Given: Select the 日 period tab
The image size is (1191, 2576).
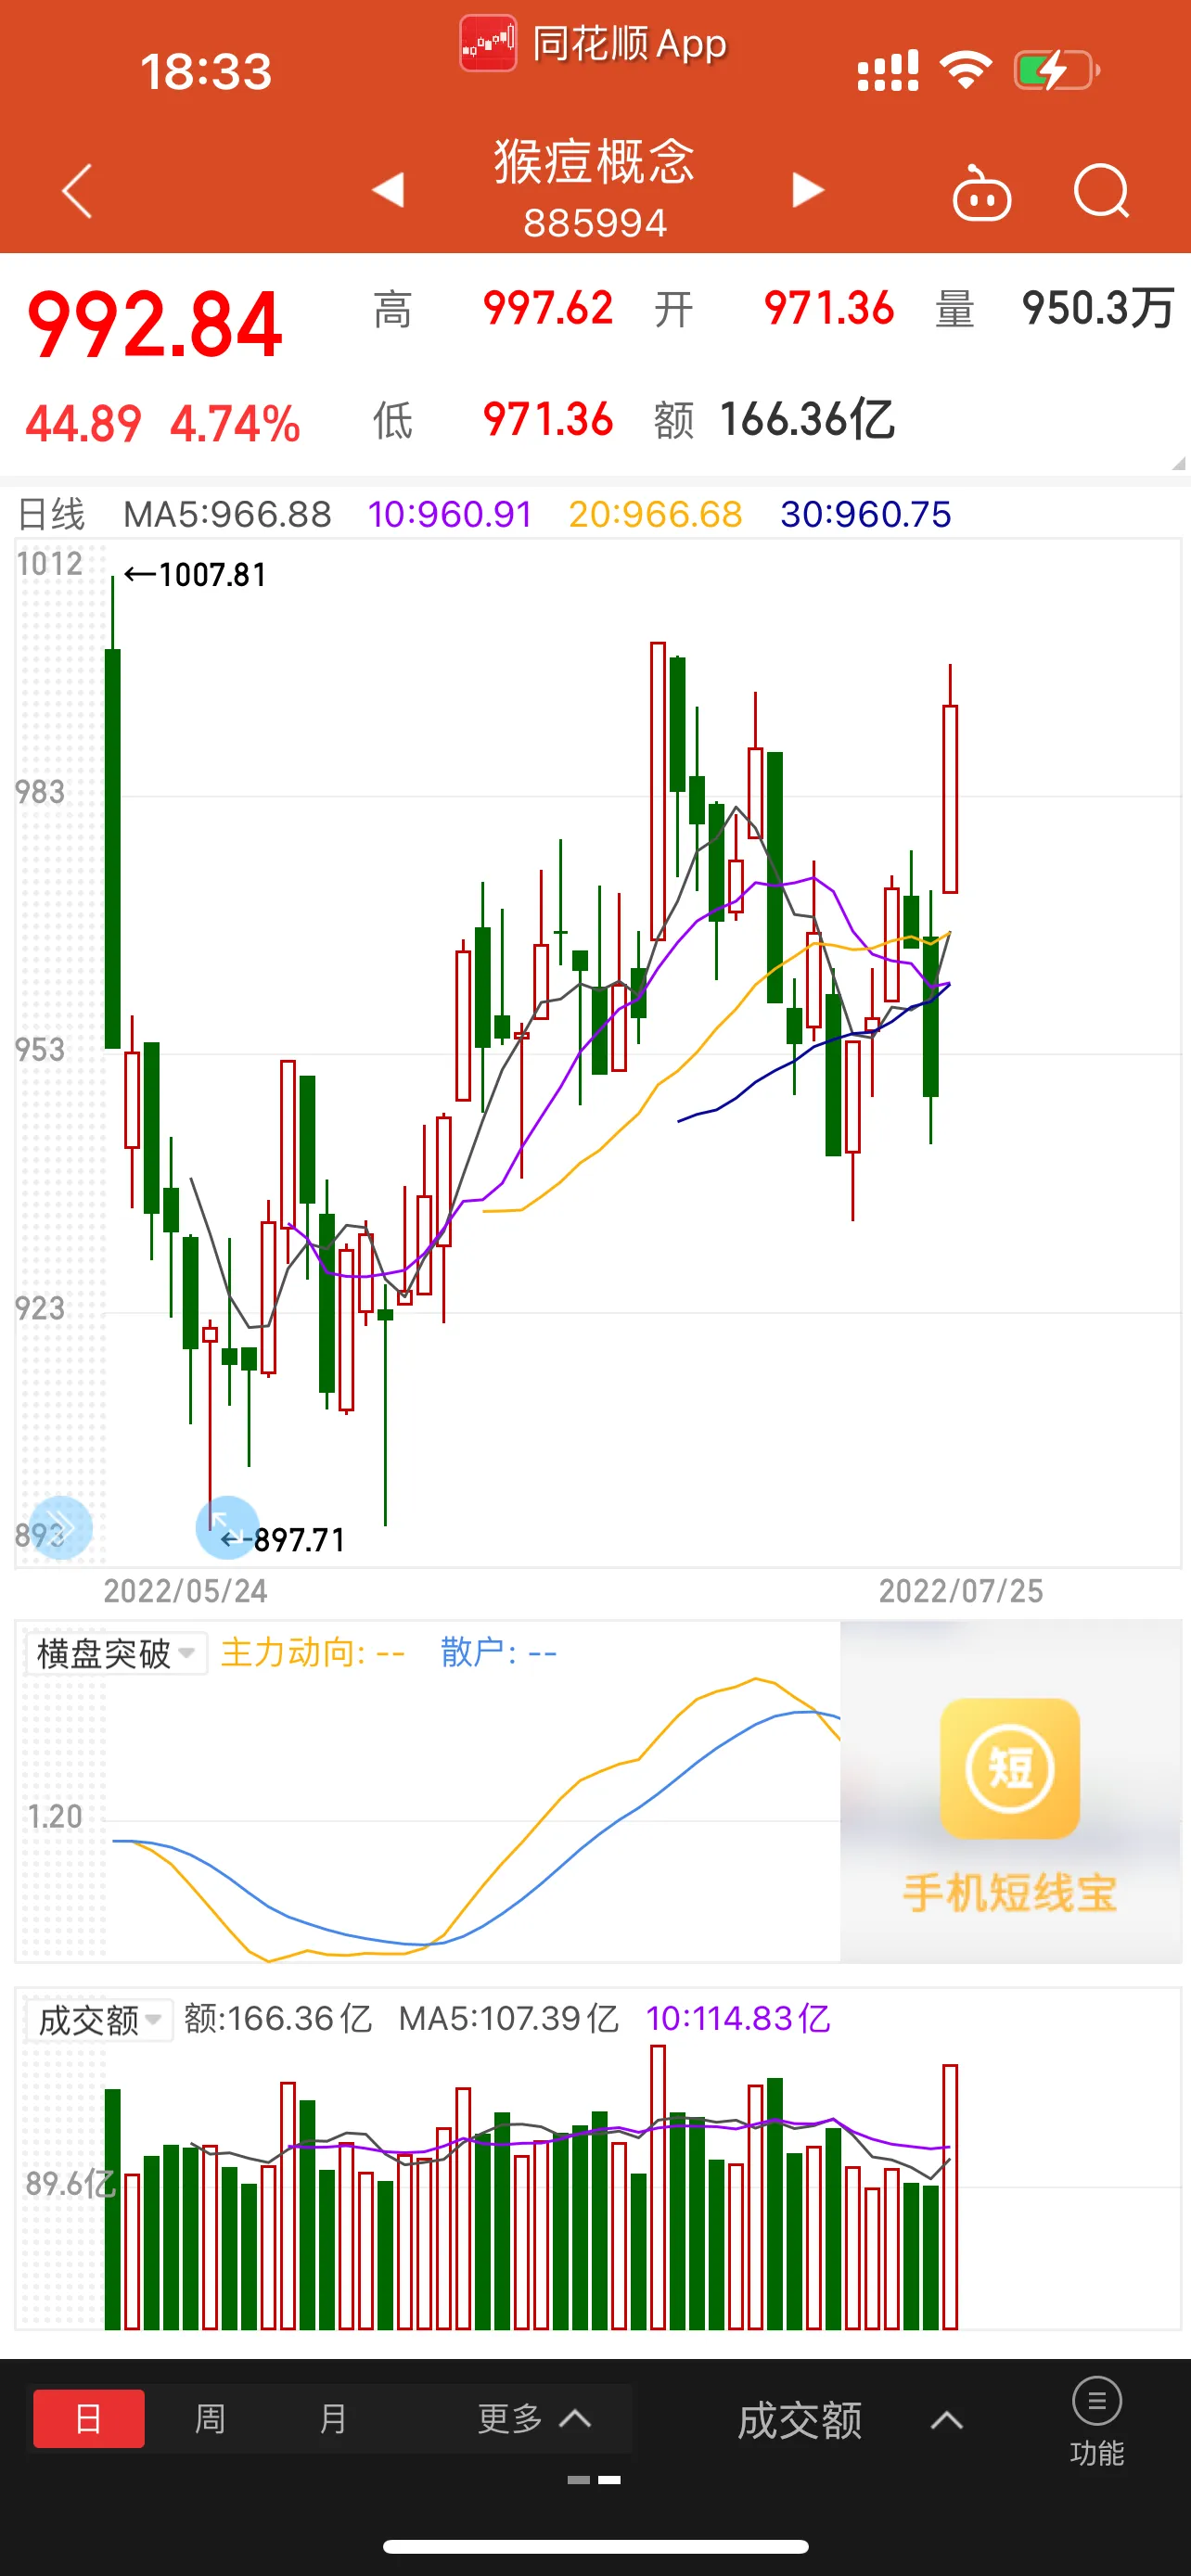Looking at the screenshot, I should (x=88, y=2419).
